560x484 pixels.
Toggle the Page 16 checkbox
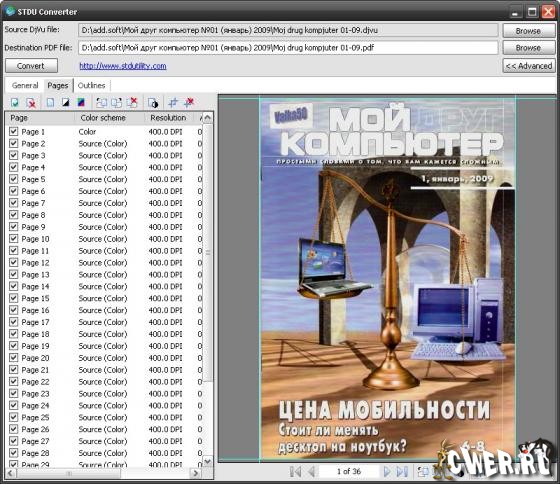pos(14,310)
